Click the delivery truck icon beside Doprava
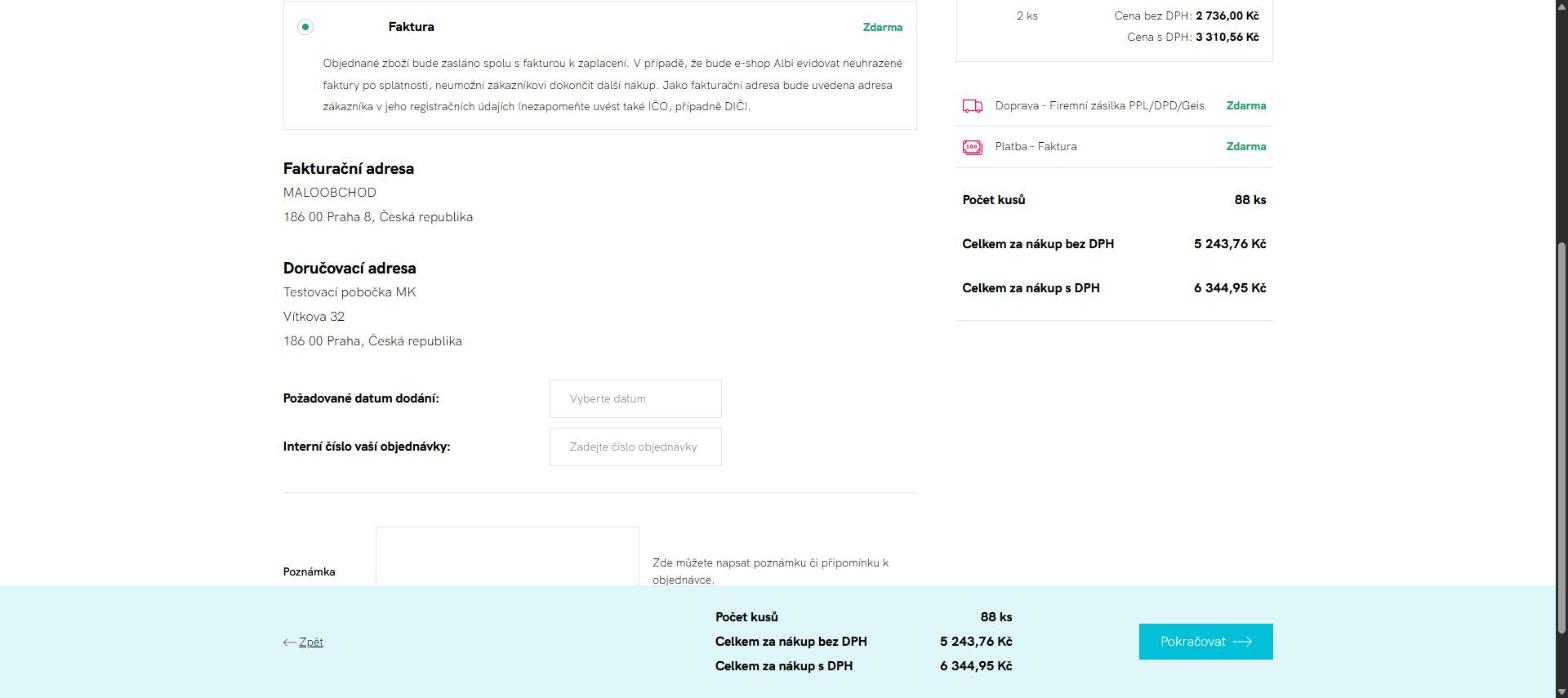This screenshot has width=1568, height=698. tap(972, 106)
